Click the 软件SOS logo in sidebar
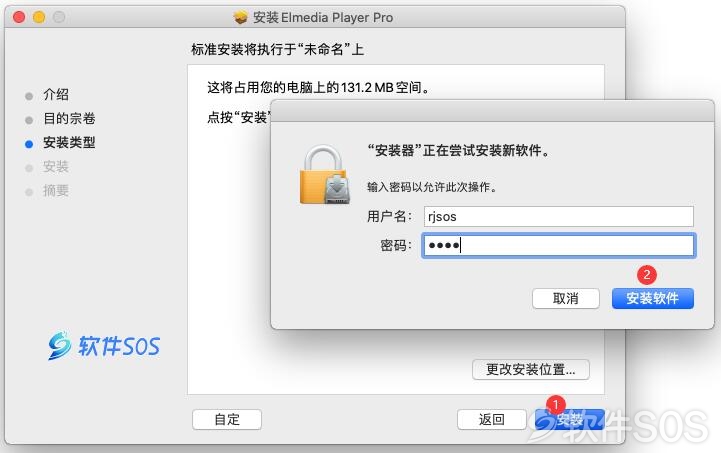Viewport: 721px width, 453px height. [x=104, y=345]
